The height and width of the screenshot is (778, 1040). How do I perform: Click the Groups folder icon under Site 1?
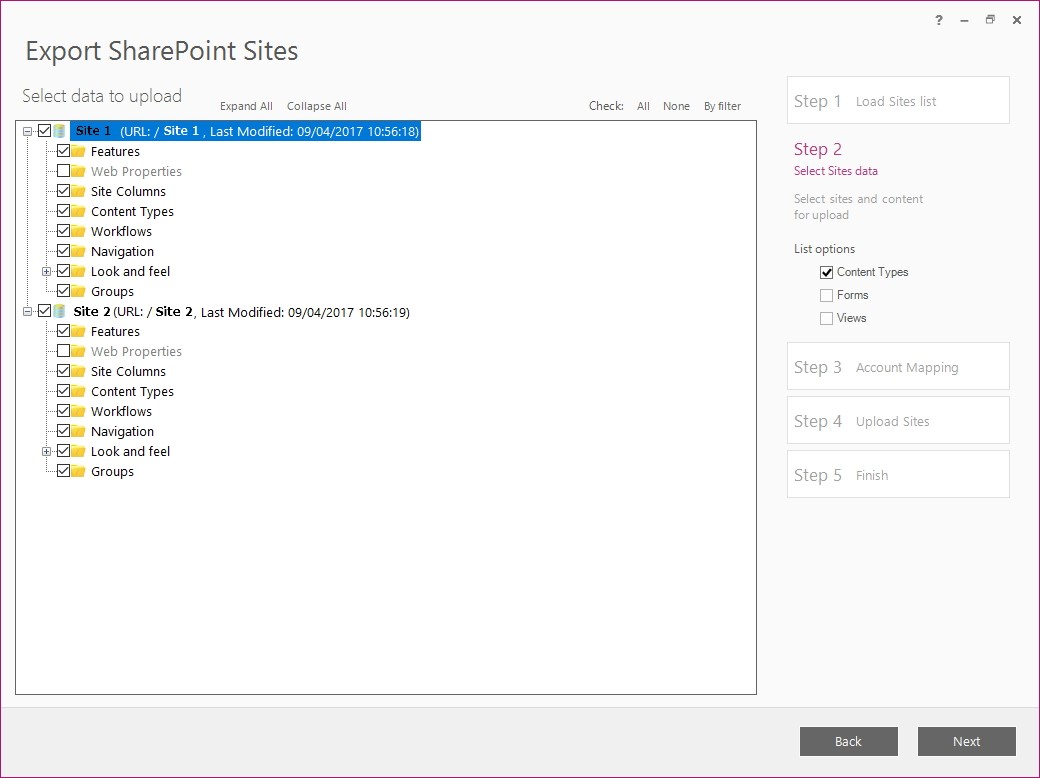[x=78, y=291]
